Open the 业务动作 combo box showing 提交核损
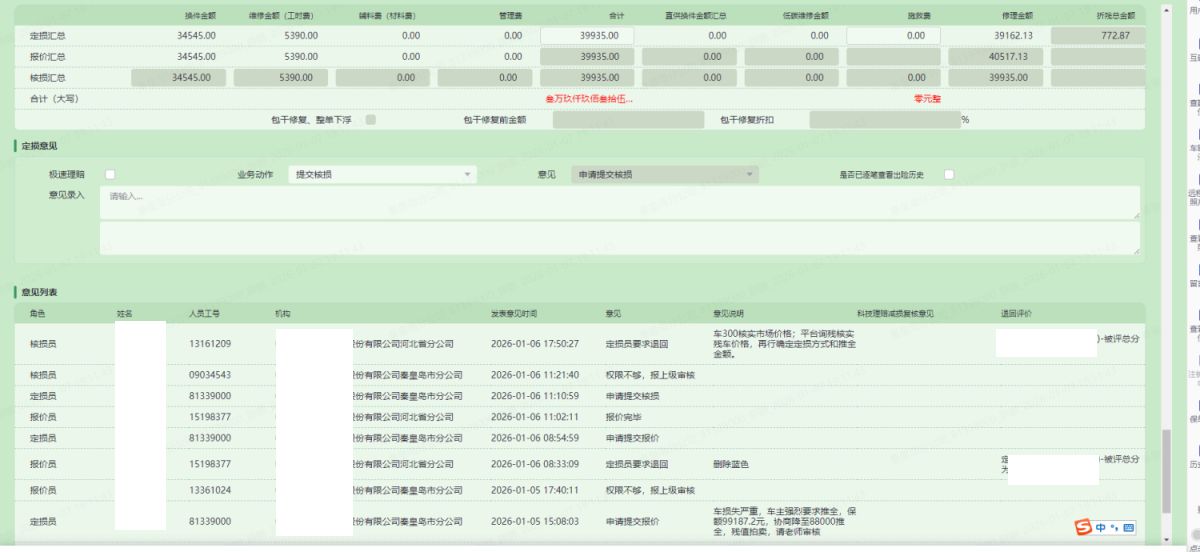This screenshot has height=552, width=1200. click(382, 174)
